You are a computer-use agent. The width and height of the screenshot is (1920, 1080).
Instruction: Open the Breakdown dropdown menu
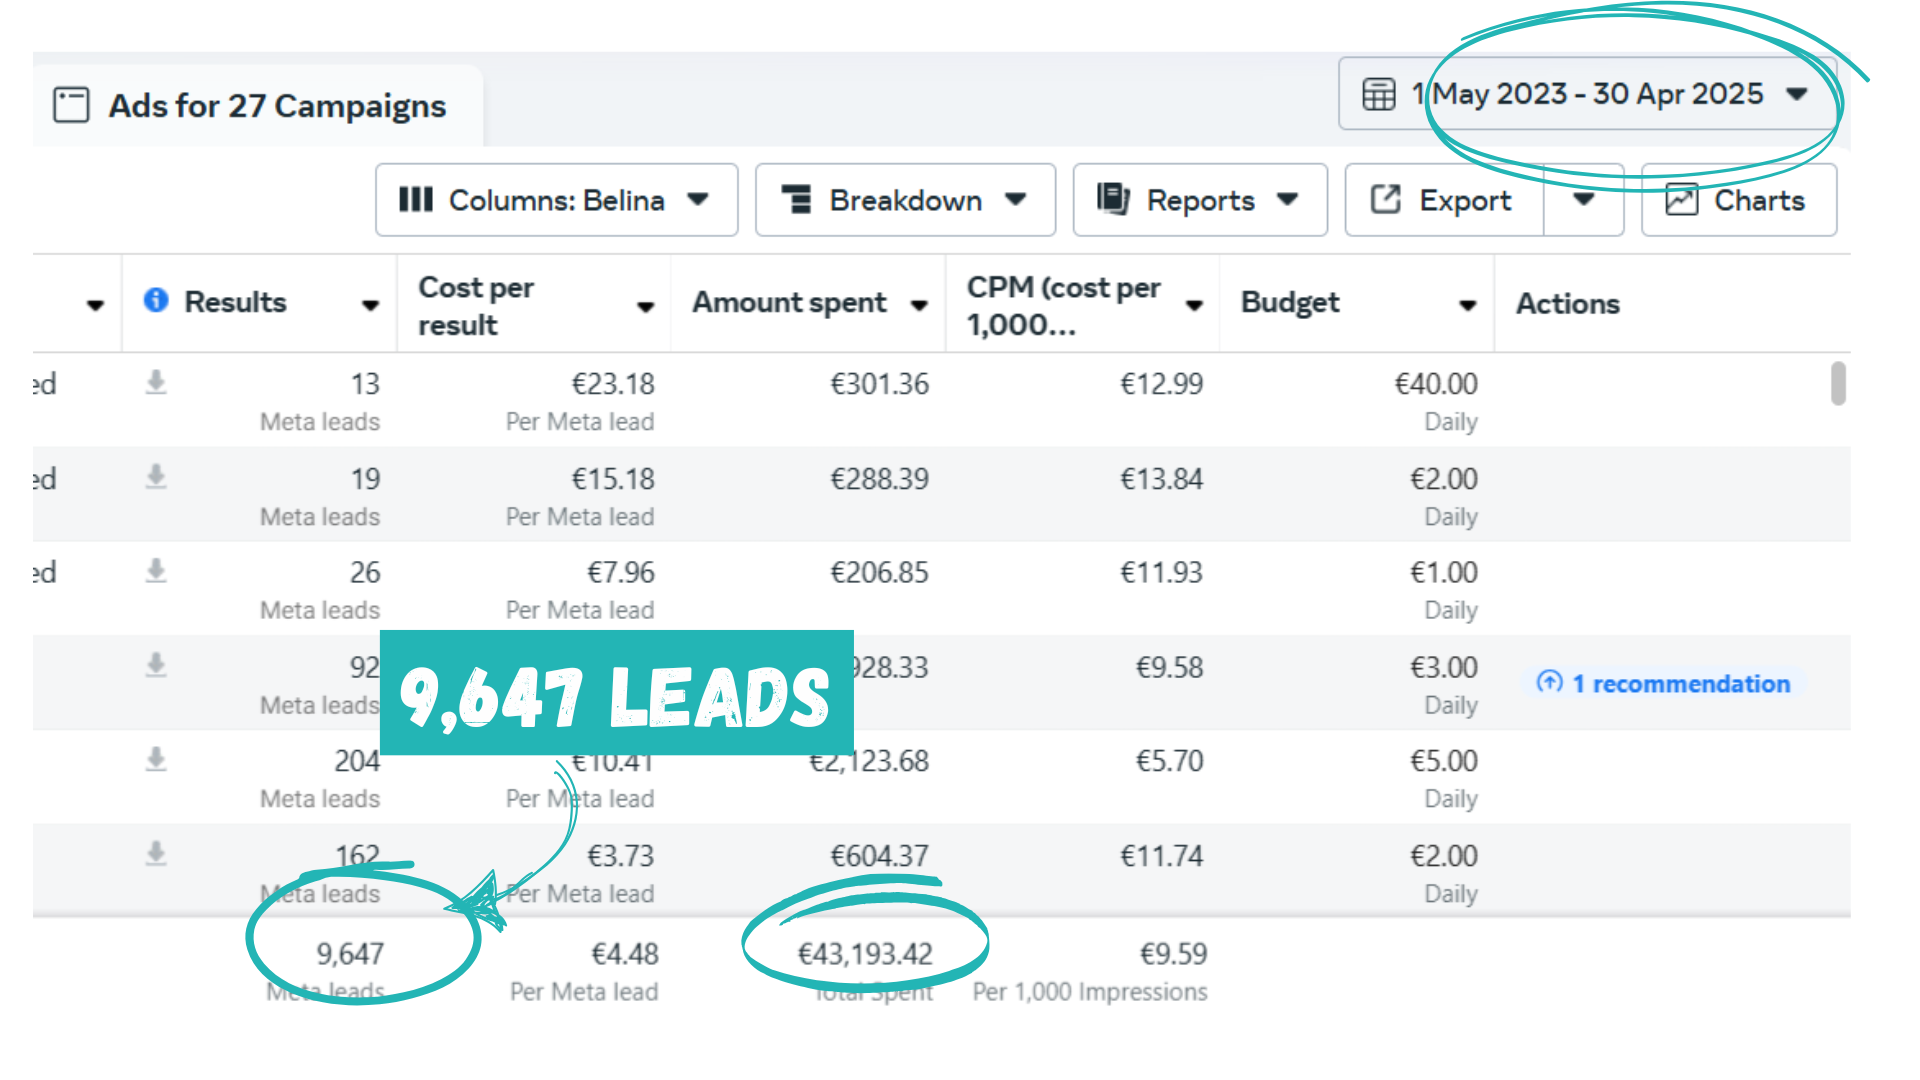click(x=905, y=200)
